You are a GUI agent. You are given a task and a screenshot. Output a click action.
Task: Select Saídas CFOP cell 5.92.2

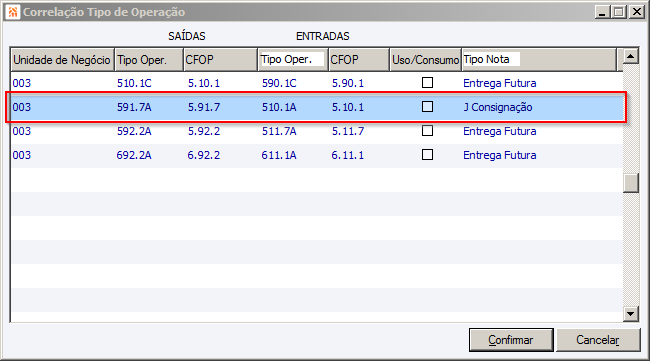204,131
